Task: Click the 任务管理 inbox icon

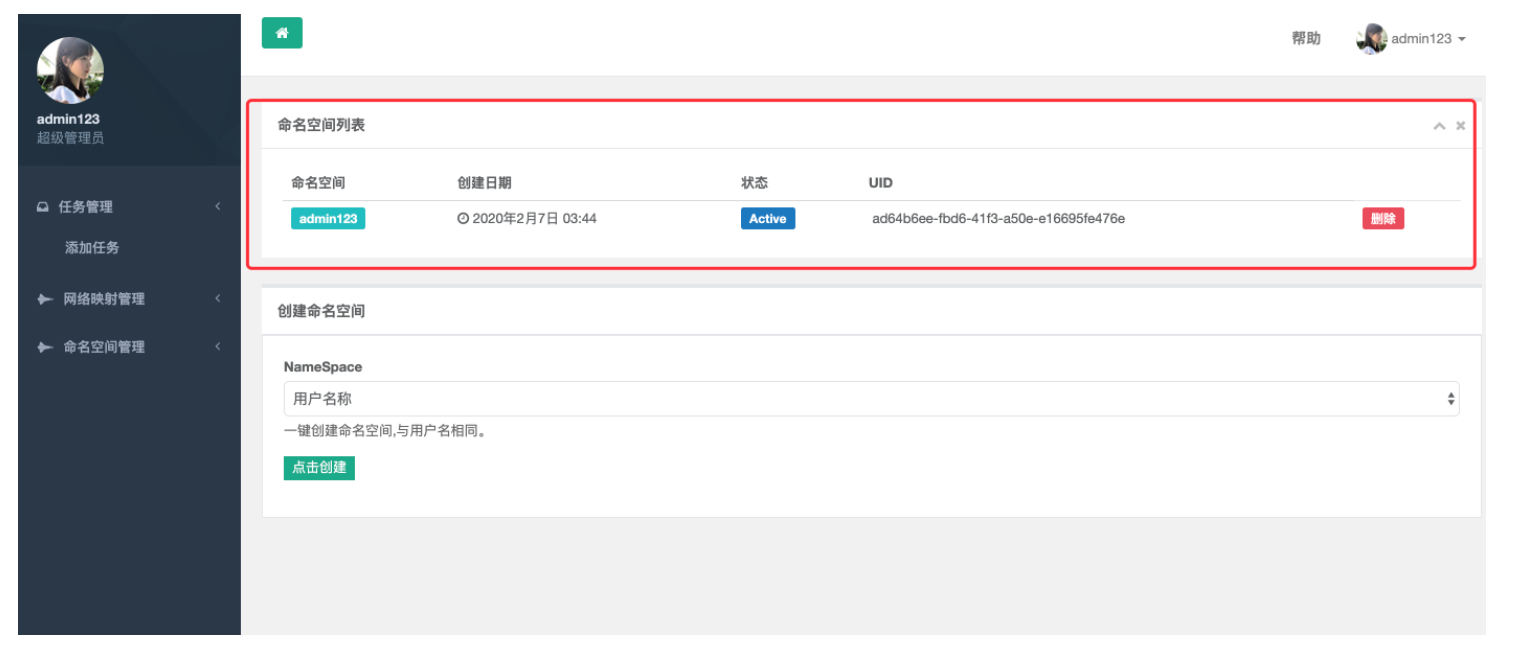Action: [x=43, y=207]
